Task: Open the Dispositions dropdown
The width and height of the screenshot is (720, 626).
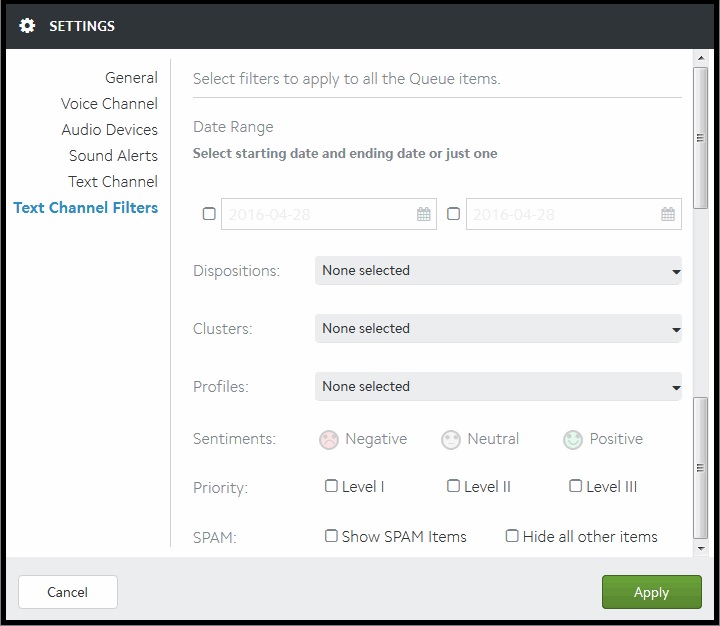Action: coord(498,271)
